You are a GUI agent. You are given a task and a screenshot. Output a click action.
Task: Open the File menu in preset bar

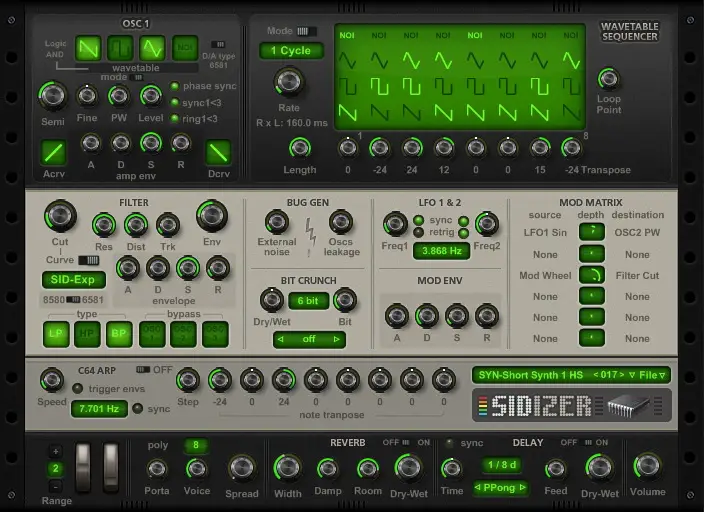652,375
